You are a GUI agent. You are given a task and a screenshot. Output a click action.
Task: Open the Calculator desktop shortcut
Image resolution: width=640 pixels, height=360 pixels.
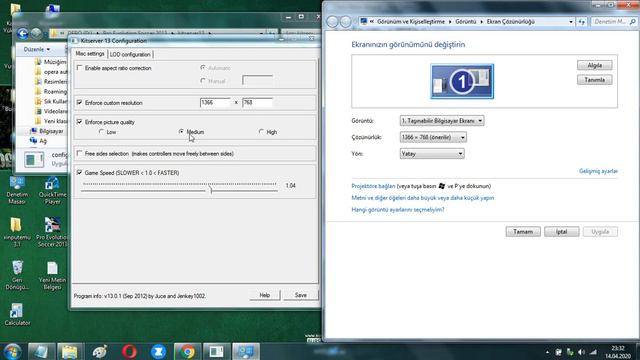[x=17, y=315]
